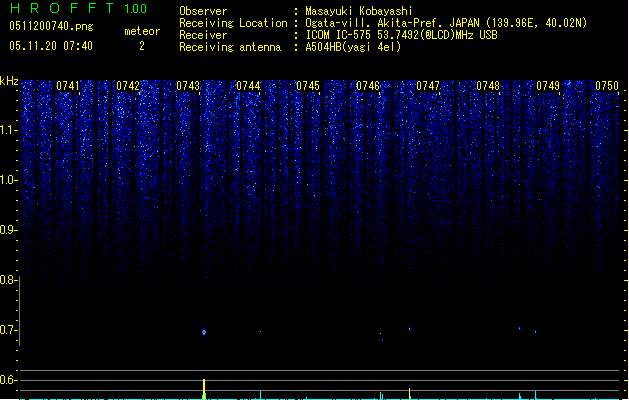This screenshot has width=629, height=400.
Task: Click the 1.0 kHz axis label
Action: pos(8,181)
